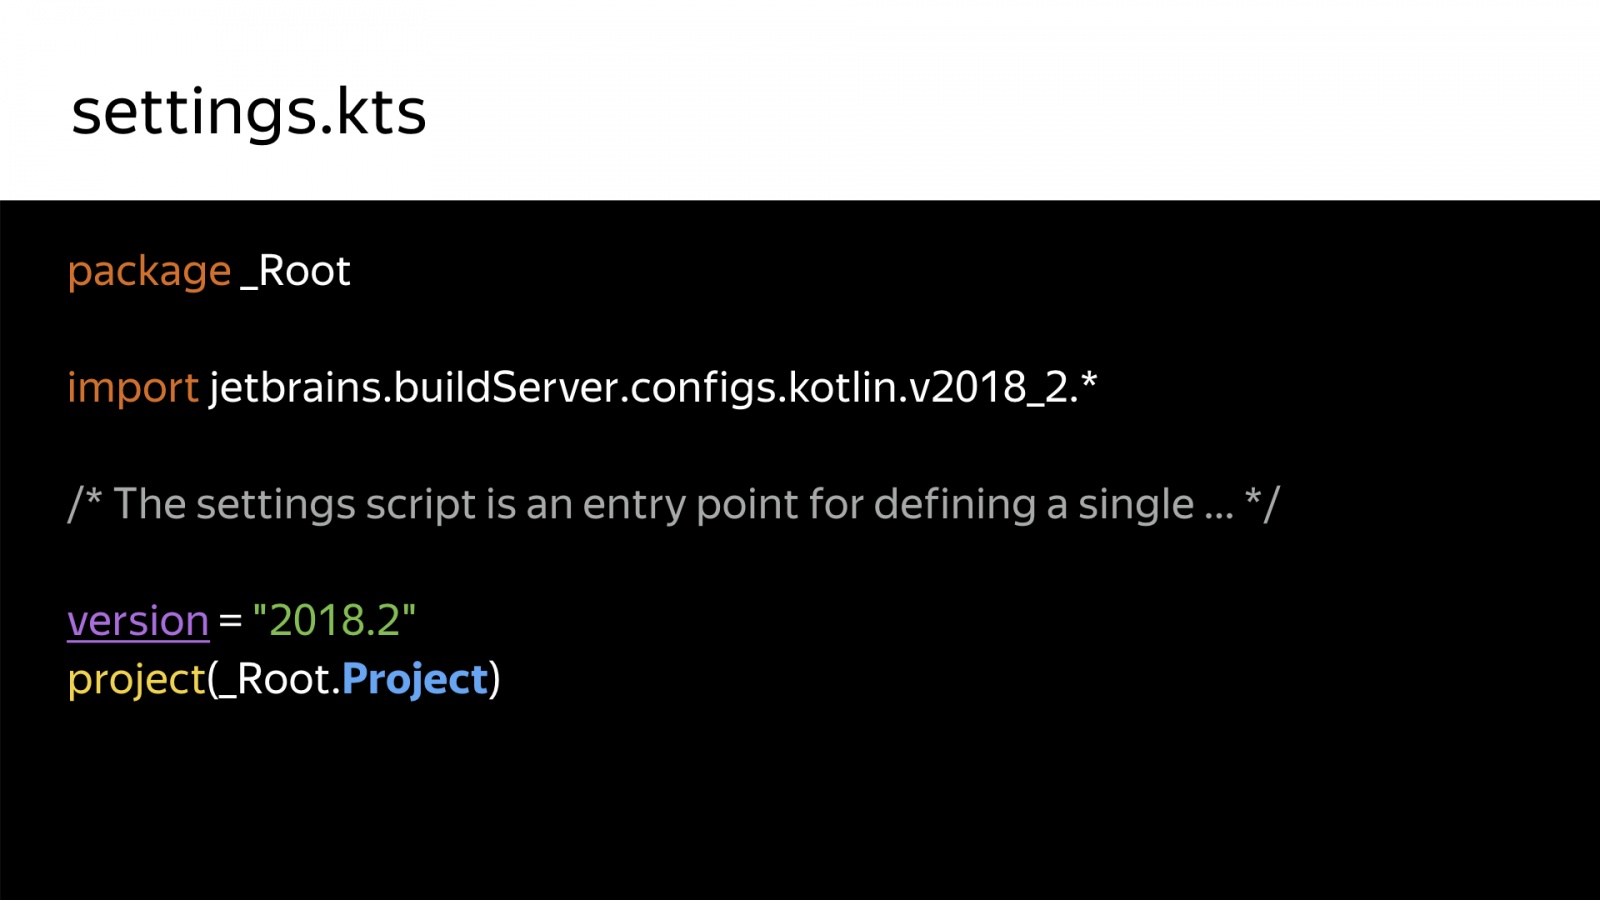Click v2018_2 in the import line

coord(989,389)
